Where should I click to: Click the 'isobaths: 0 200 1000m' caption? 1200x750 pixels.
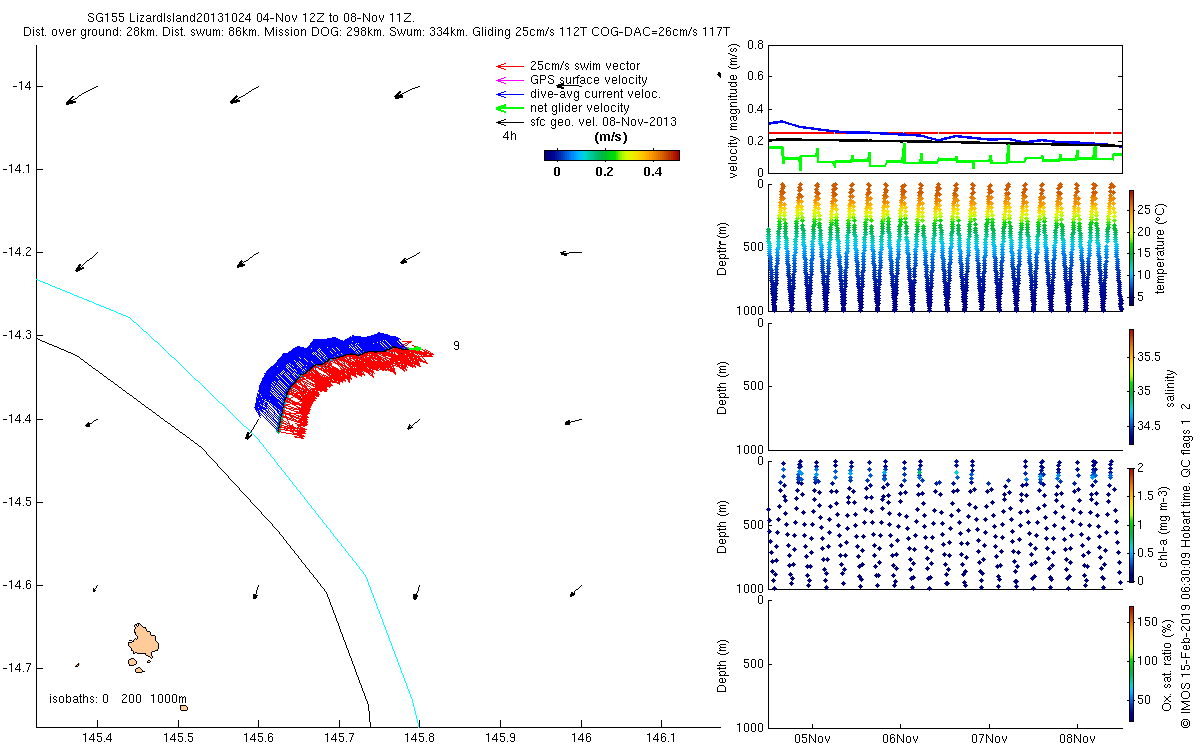coord(118,699)
